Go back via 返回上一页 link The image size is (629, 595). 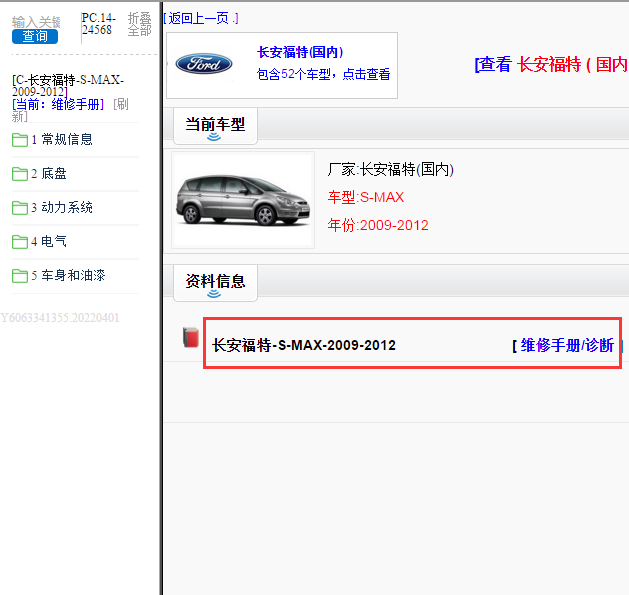coord(201,18)
